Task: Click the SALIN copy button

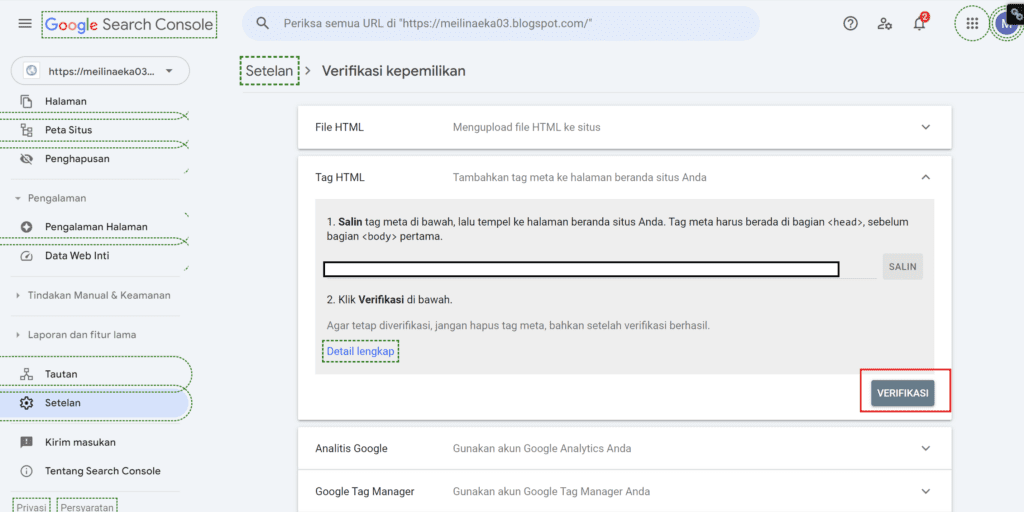Action: pos(903,266)
